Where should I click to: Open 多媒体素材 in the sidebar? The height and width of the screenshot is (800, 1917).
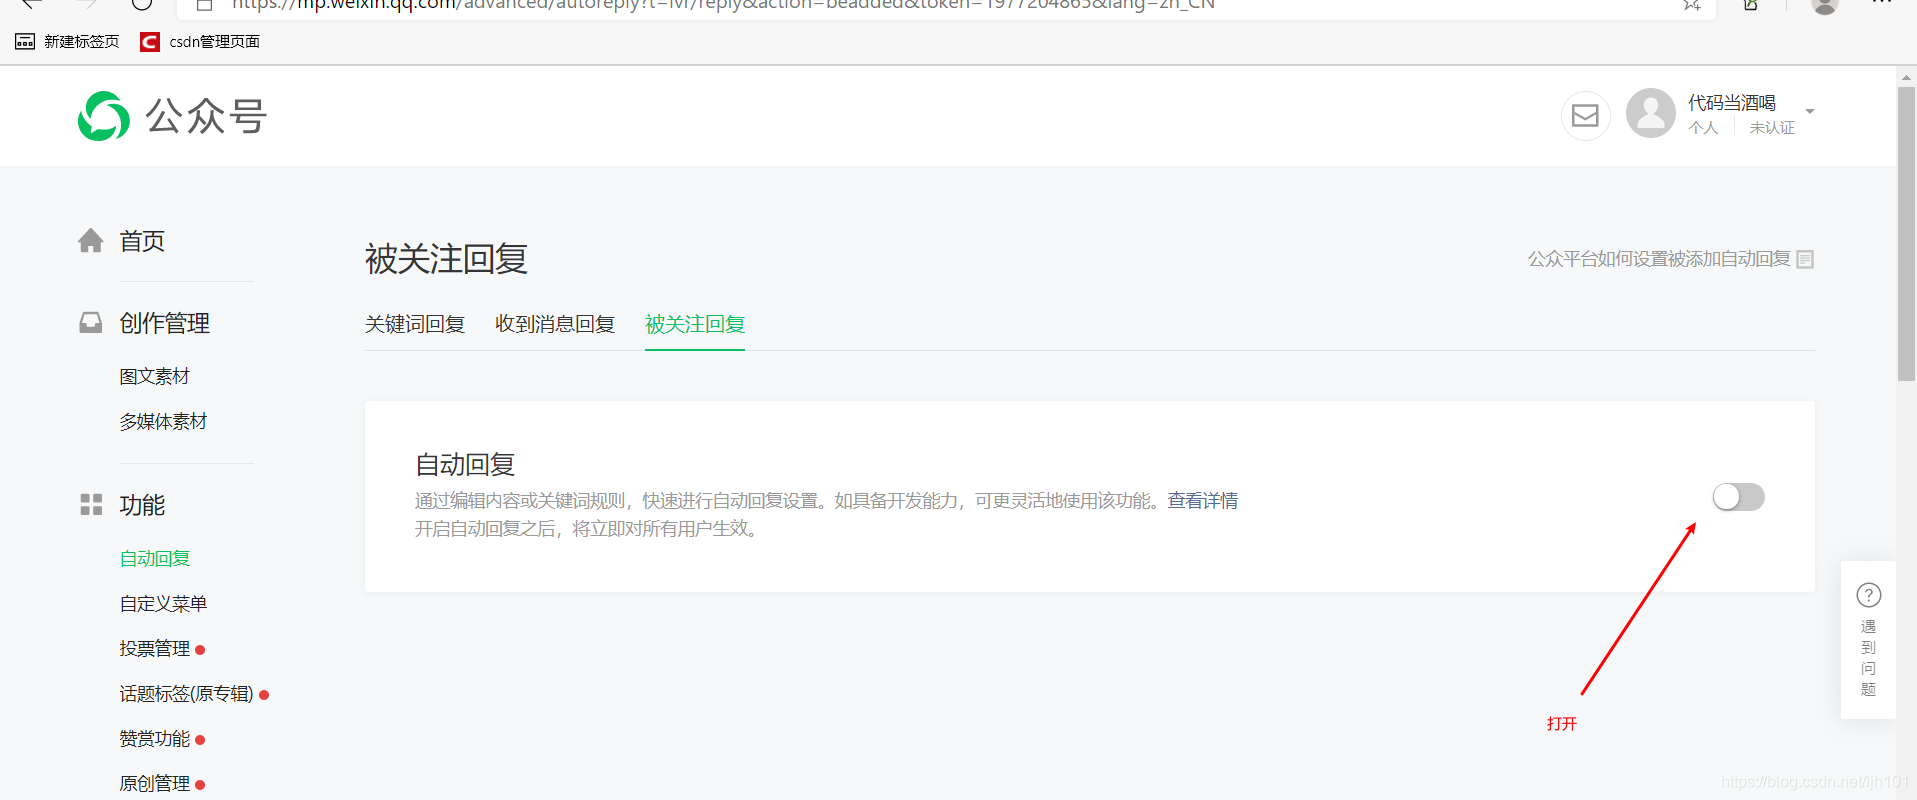tap(163, 422)
